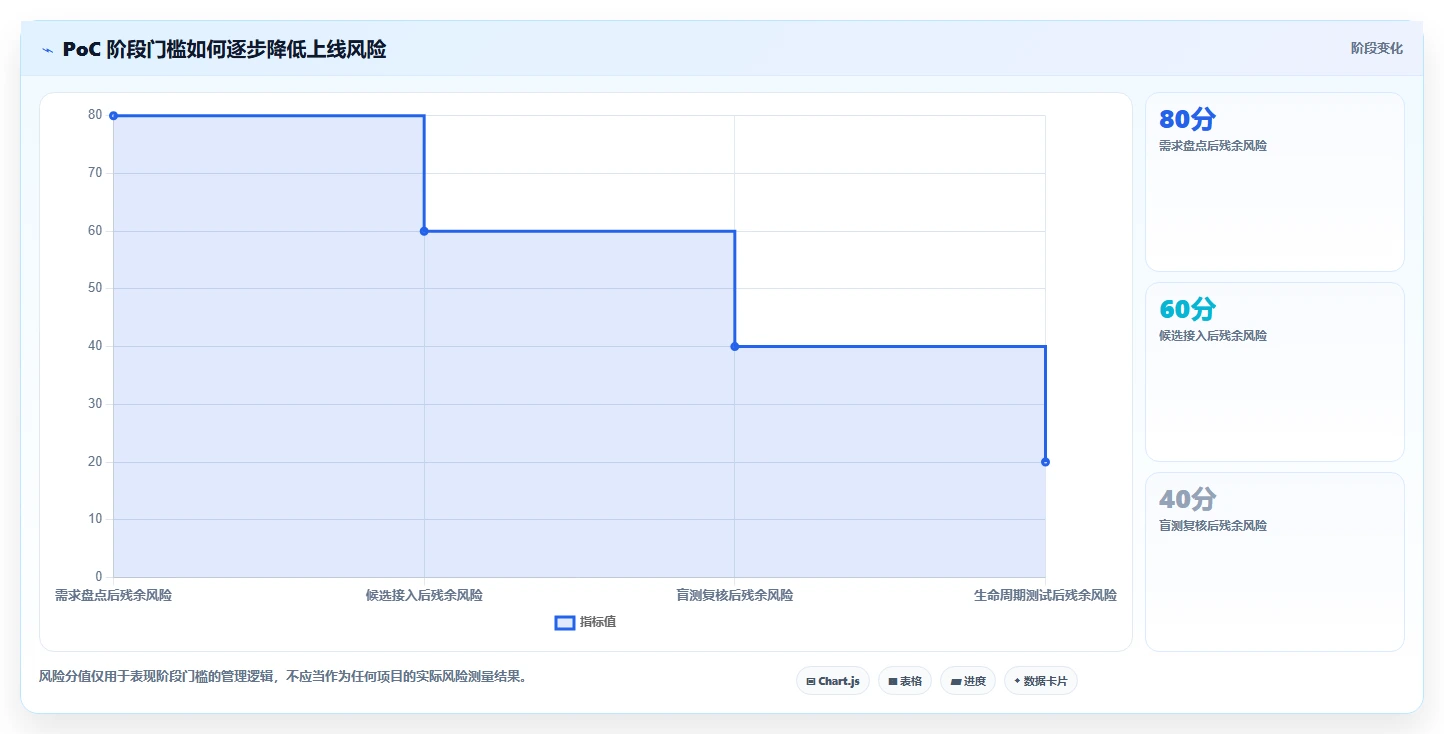Click the y-axis tick label 70

pyautogui.click(x=95, y=173)
